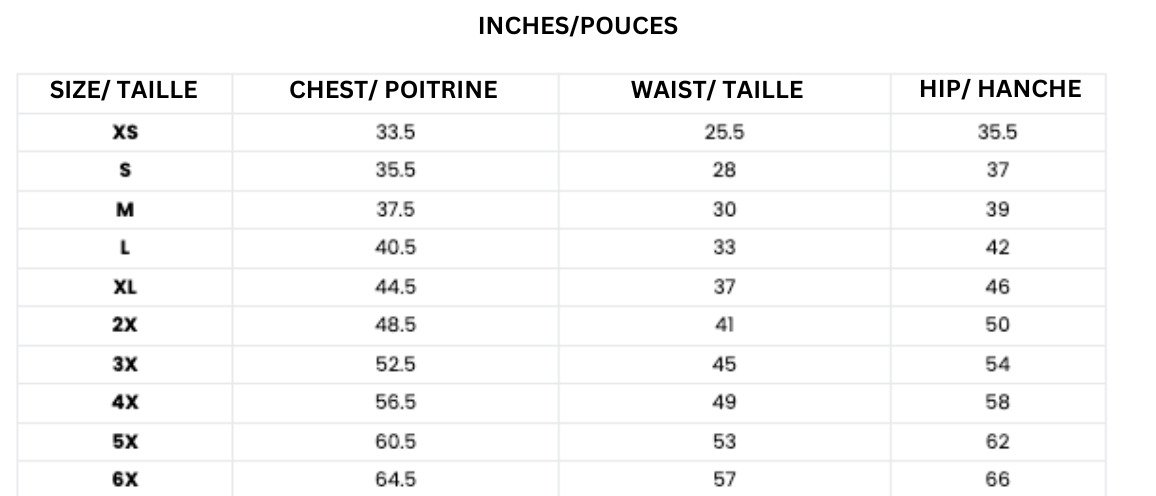Select chest value 33.5 for XS
Viewport: 1156px width, 496px height.
pos(395,133)
